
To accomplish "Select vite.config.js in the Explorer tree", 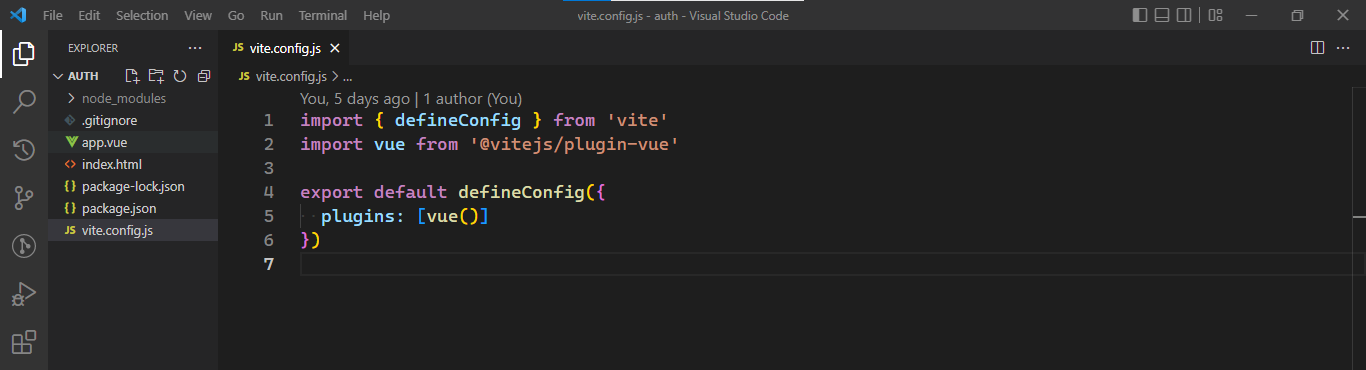I will [133, 230].
